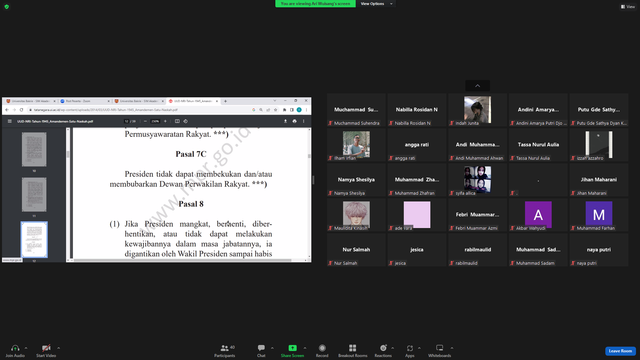The image size is (640, 360).
Task: Expand the caret next to Apps
Action: [x=419, y=348]
